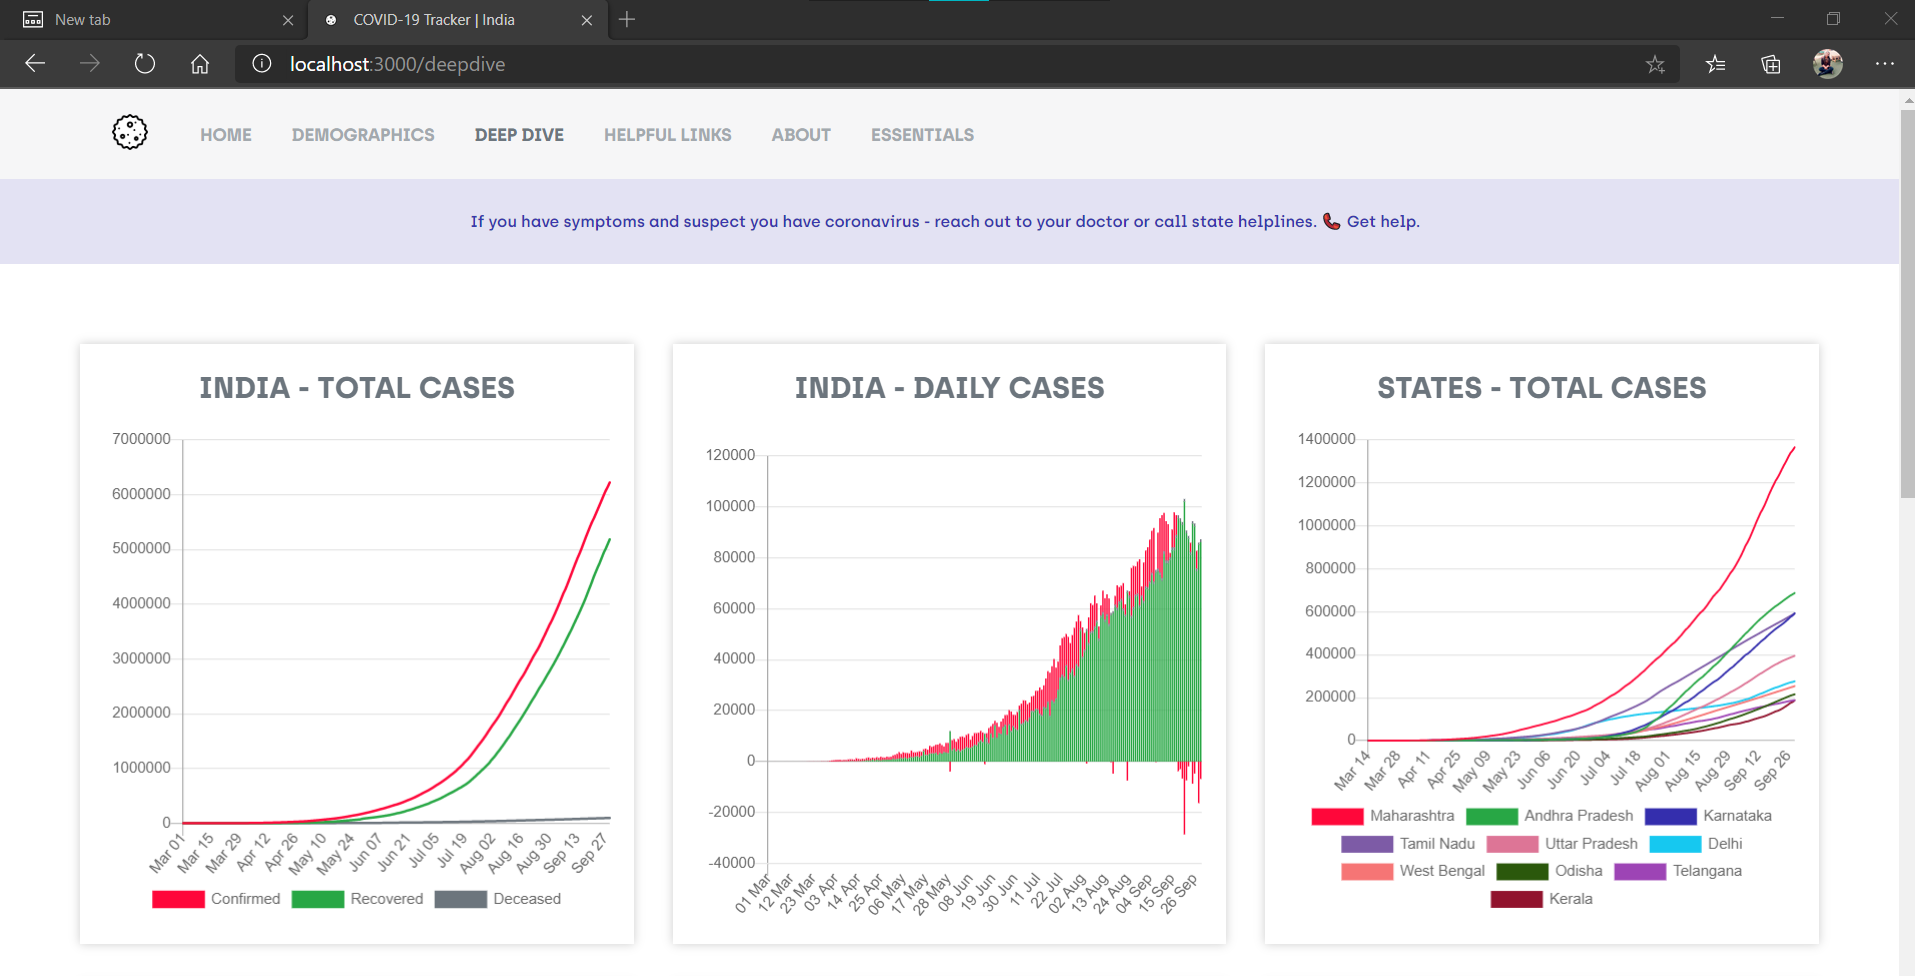Click the -40000 axis label

[x=732, y=863]
